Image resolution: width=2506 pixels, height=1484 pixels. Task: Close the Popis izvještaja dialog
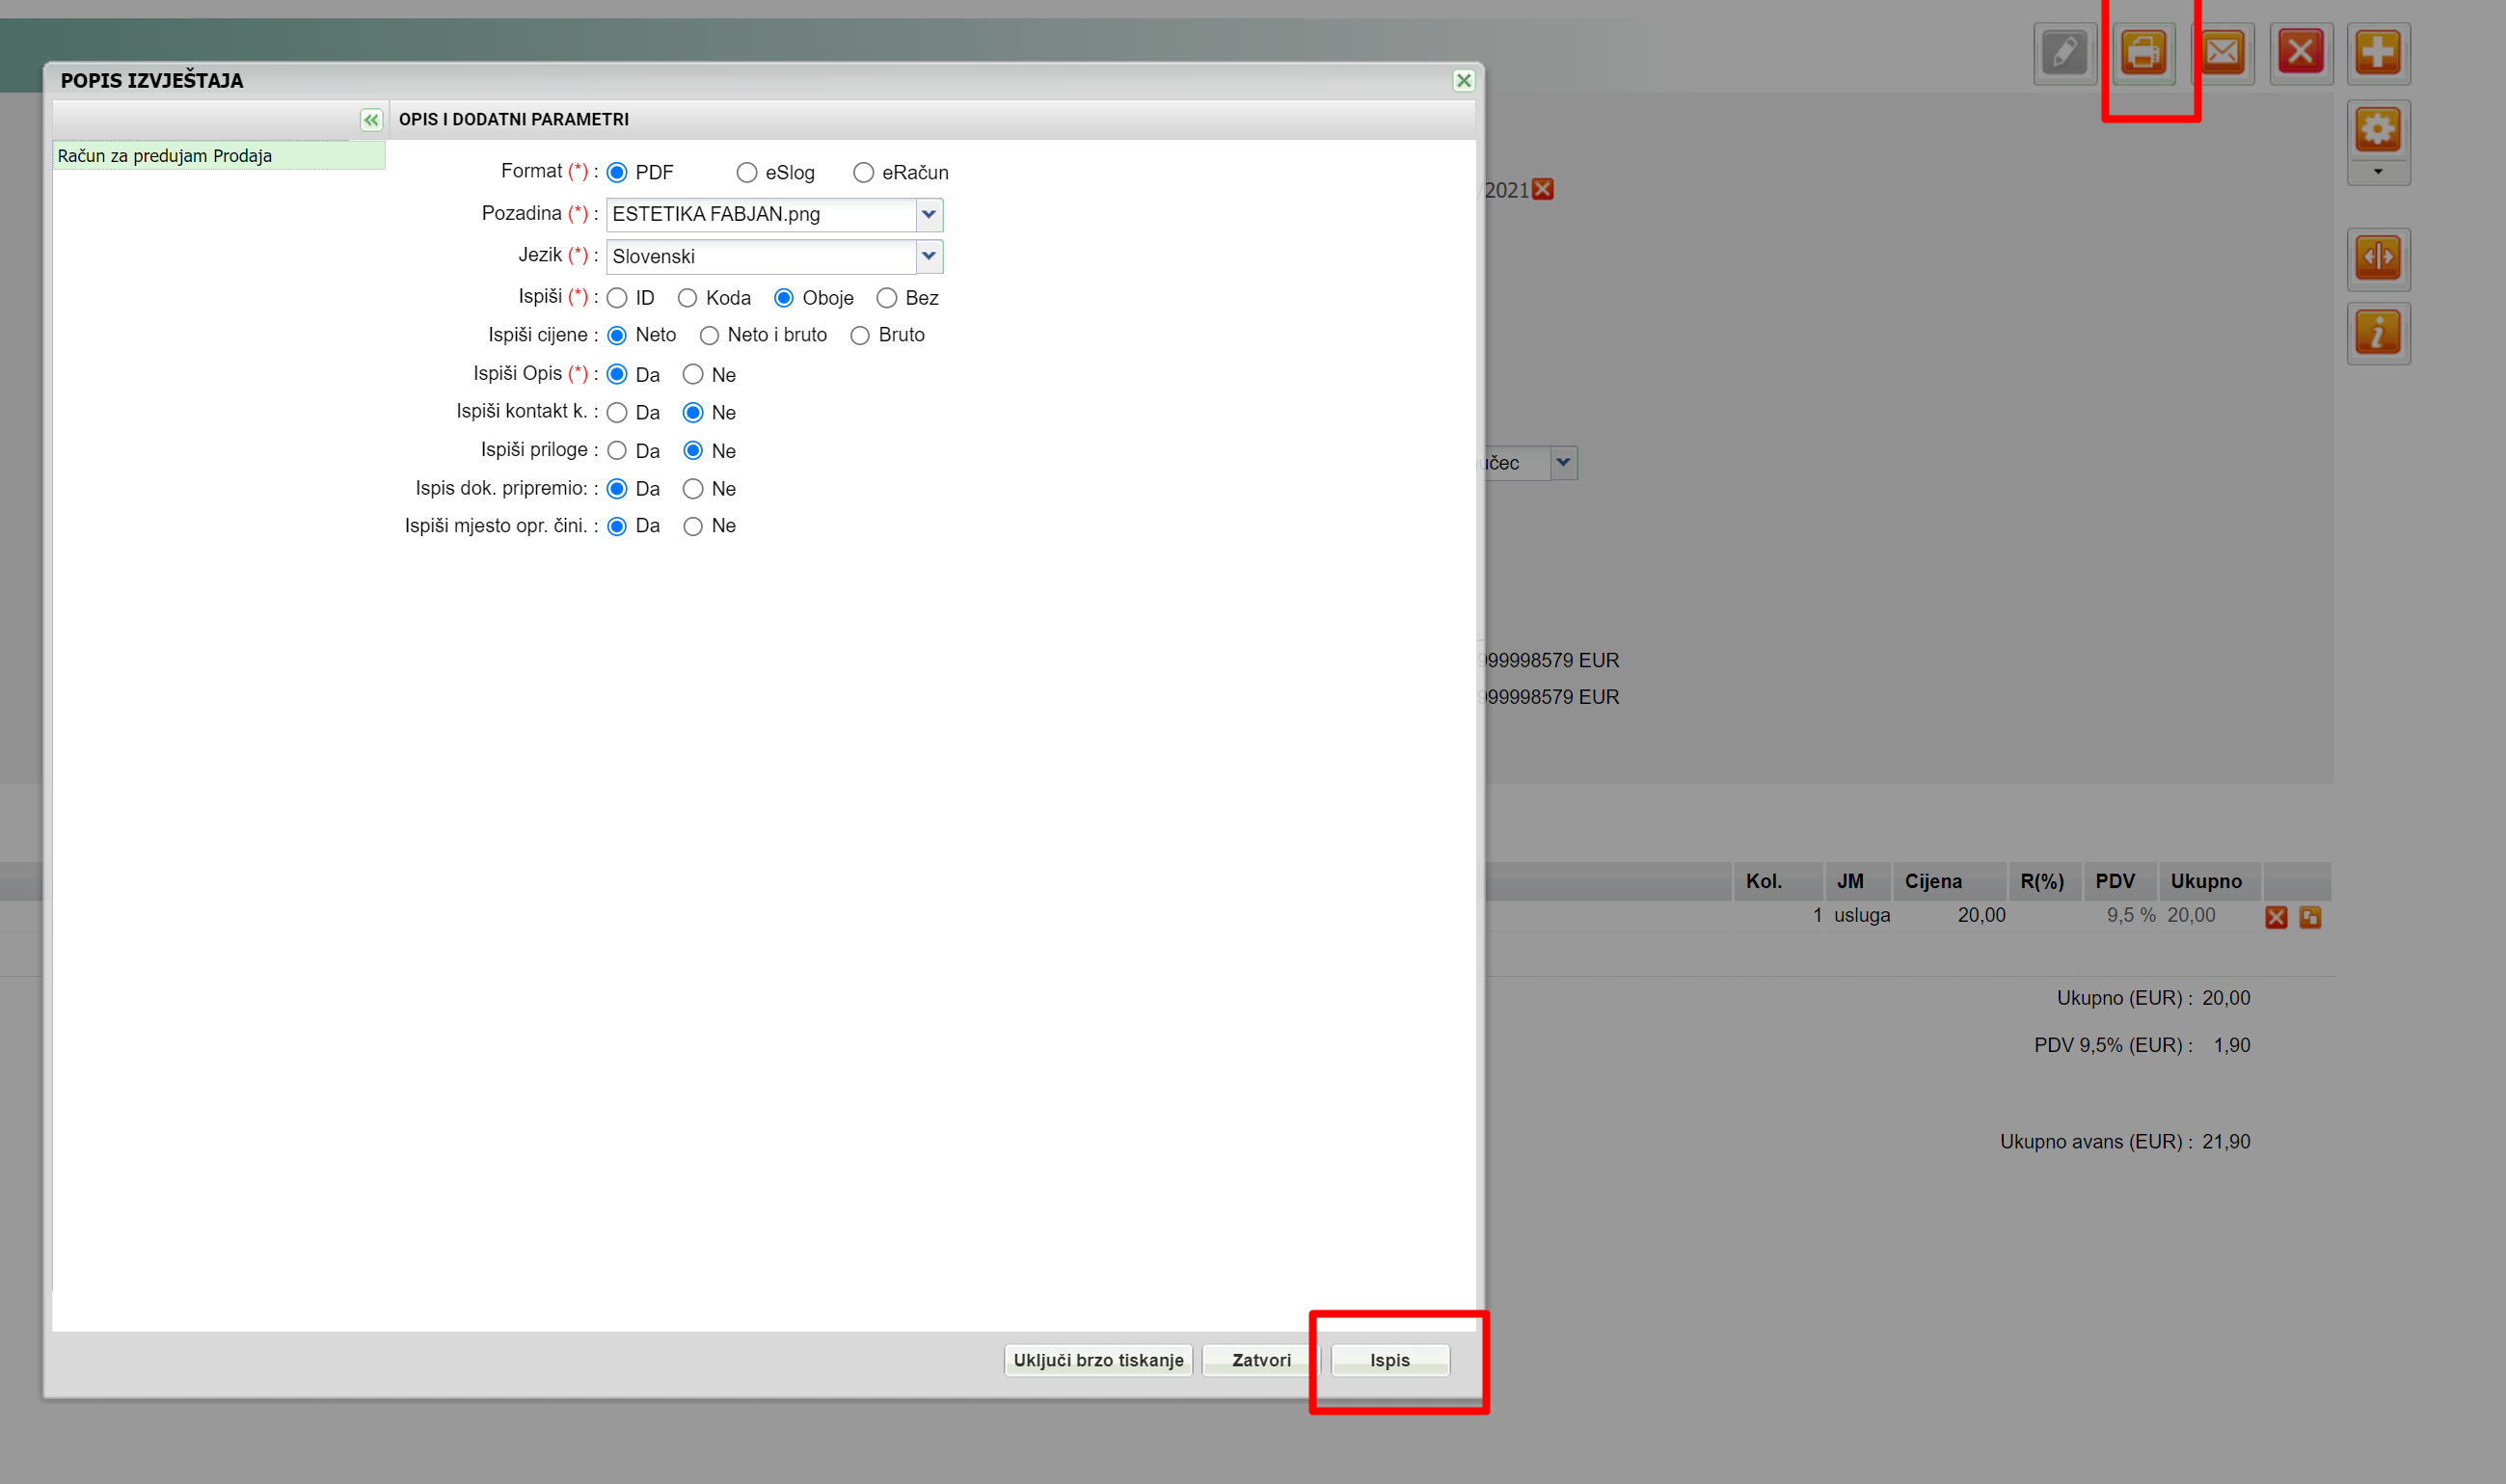pyautogui.click(x=1463, y=81)
